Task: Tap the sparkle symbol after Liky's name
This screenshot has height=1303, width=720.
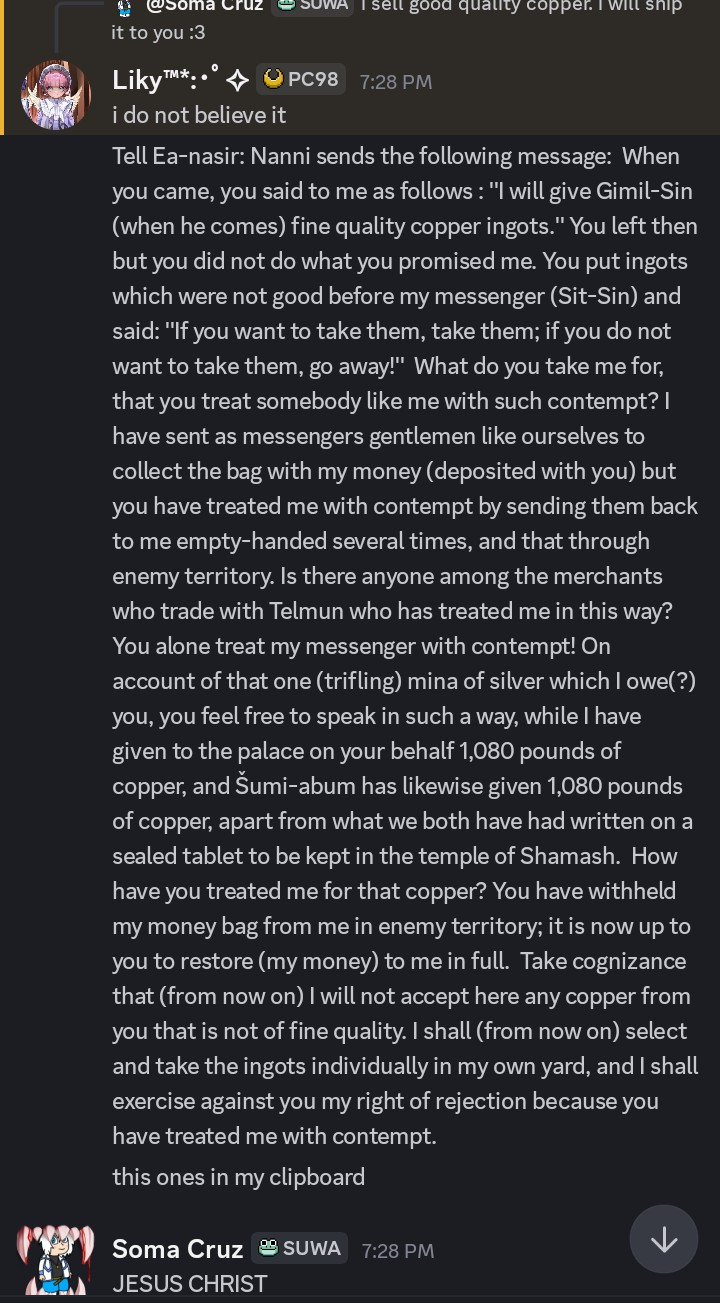Action: click(237, 80)
